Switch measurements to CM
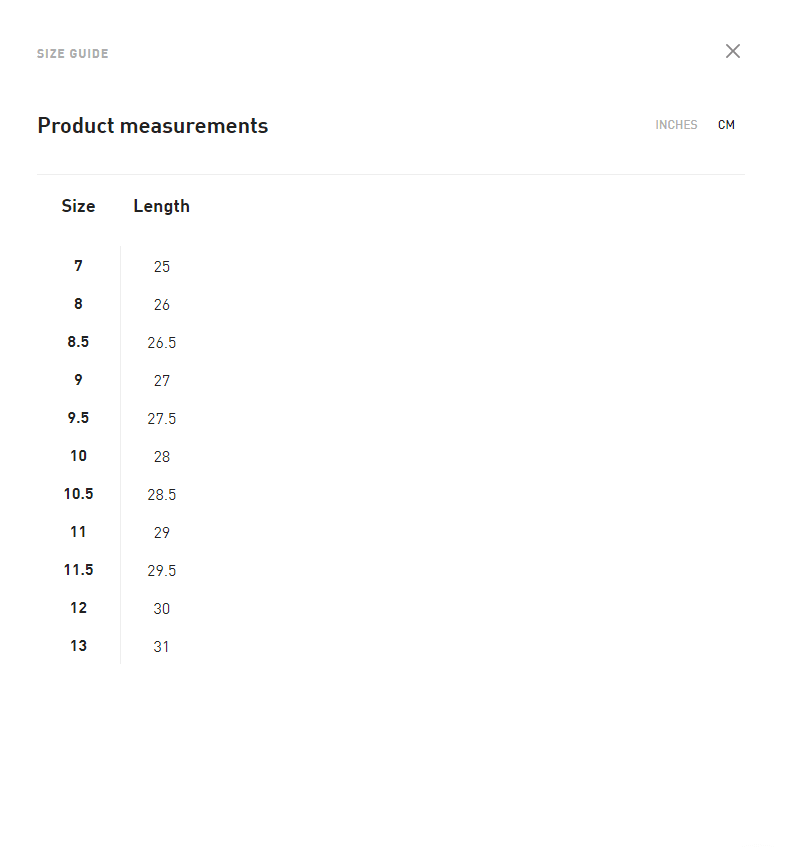 coord(726,125)
